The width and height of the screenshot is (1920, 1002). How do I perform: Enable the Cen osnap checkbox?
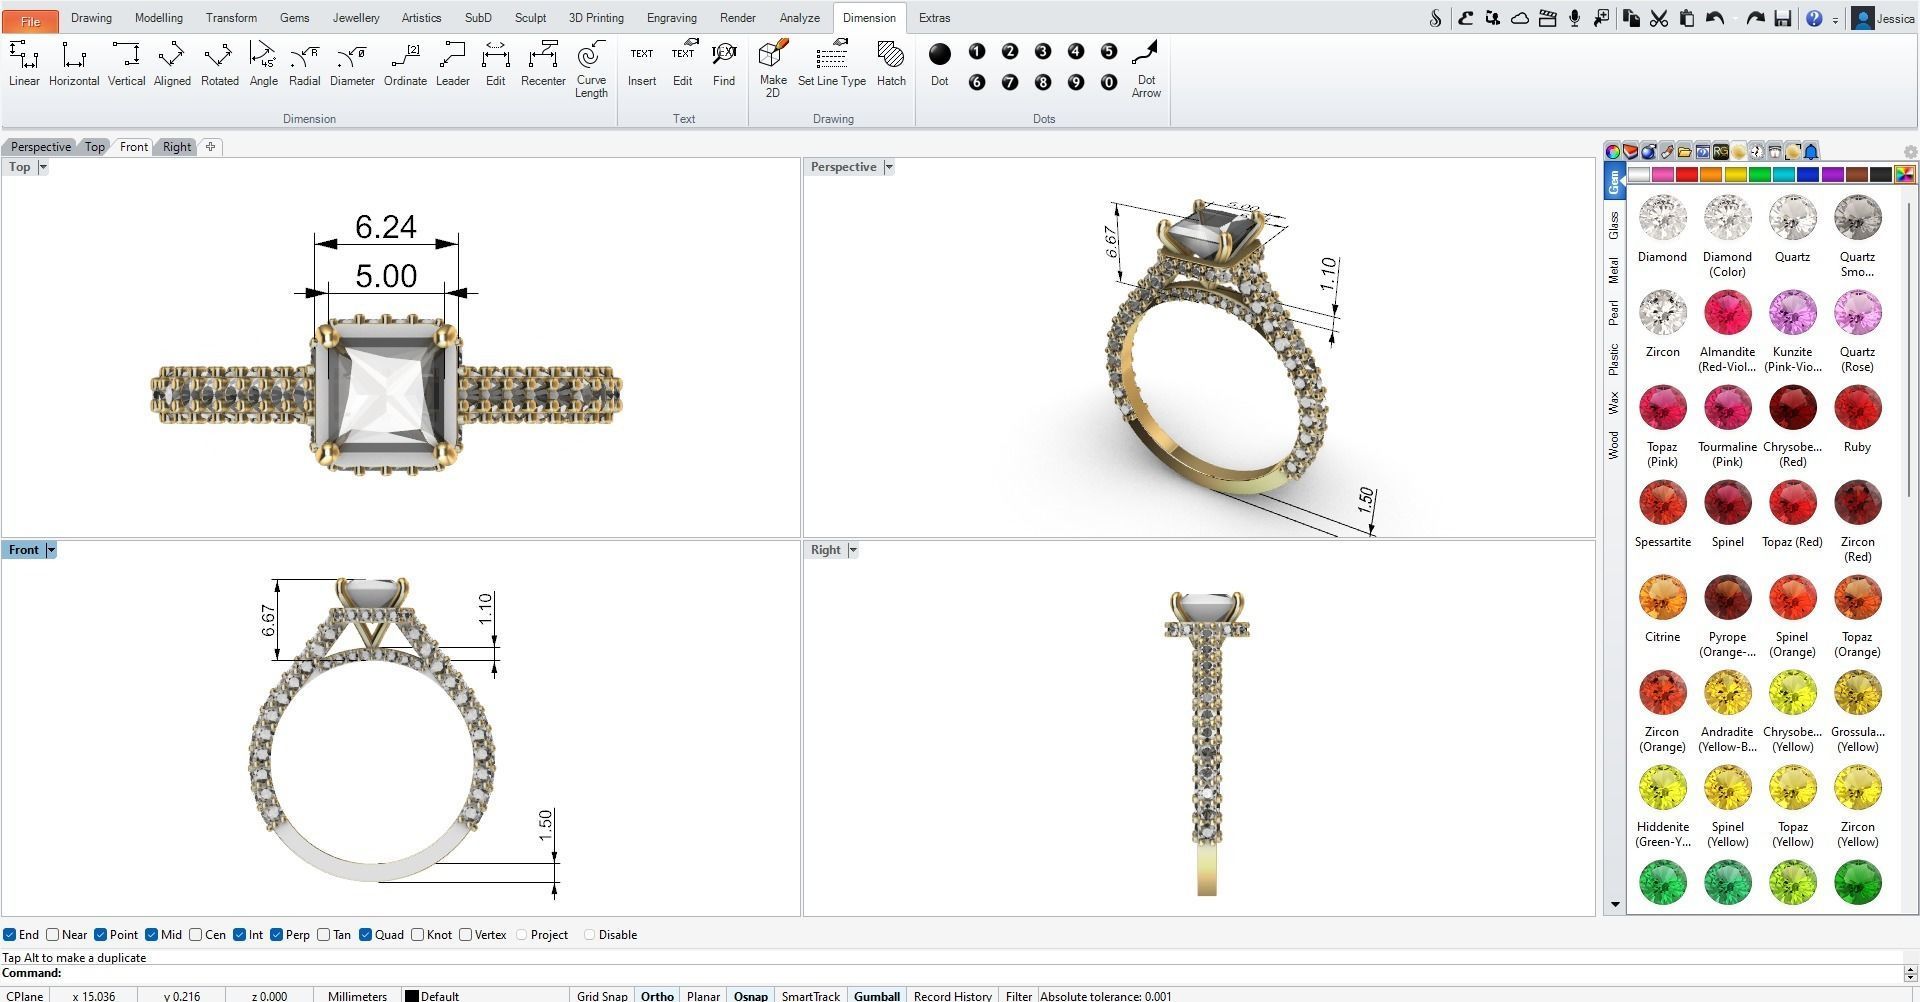click(196, 935)
